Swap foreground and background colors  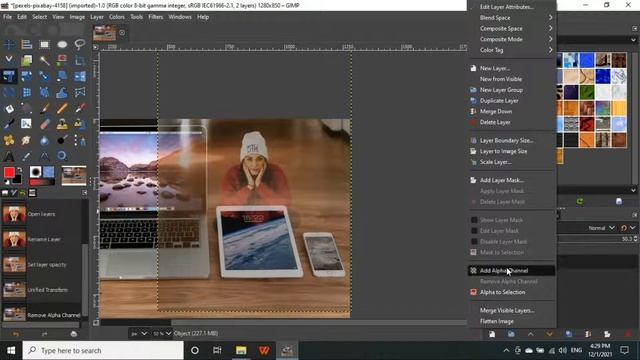tap(19, 169)
